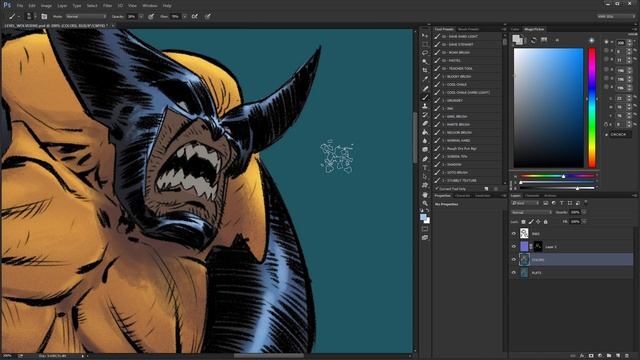This screenshot has width=640, height=360.
Task: Open layer Fill dropdown arrow
Action: pyautogui.click(x=584, y=222)
